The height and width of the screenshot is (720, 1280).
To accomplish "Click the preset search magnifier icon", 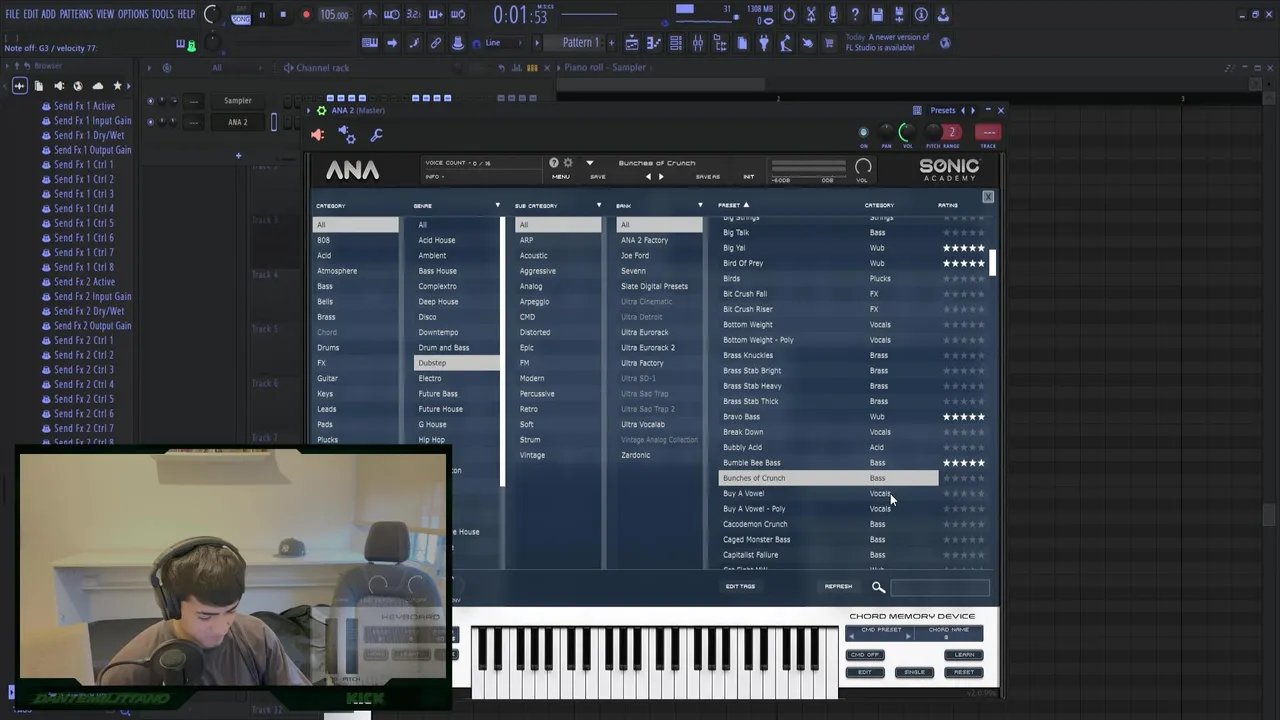I will click(878, 587).
